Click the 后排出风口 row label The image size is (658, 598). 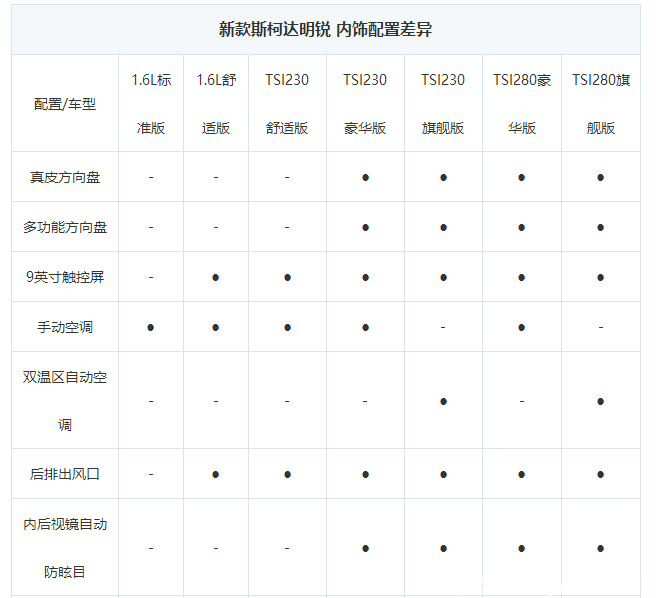coord(65,474)
